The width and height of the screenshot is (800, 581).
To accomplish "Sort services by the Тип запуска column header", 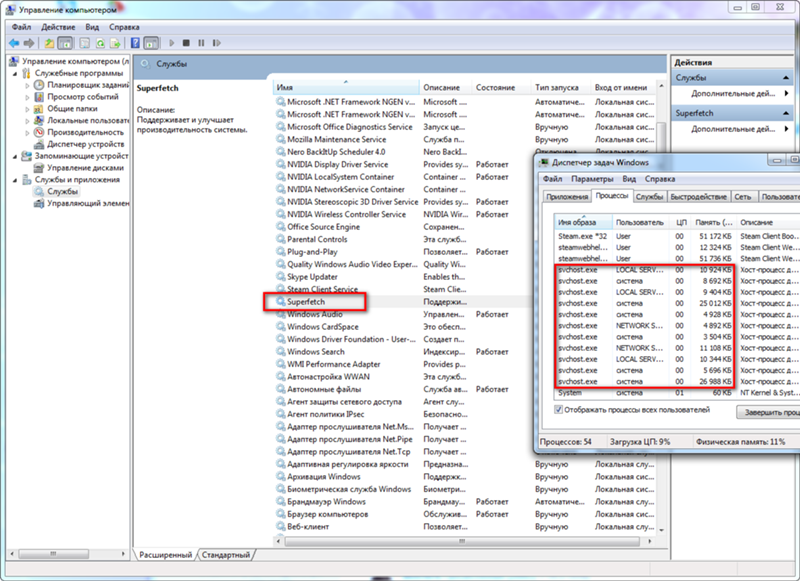I will point(560,88).
